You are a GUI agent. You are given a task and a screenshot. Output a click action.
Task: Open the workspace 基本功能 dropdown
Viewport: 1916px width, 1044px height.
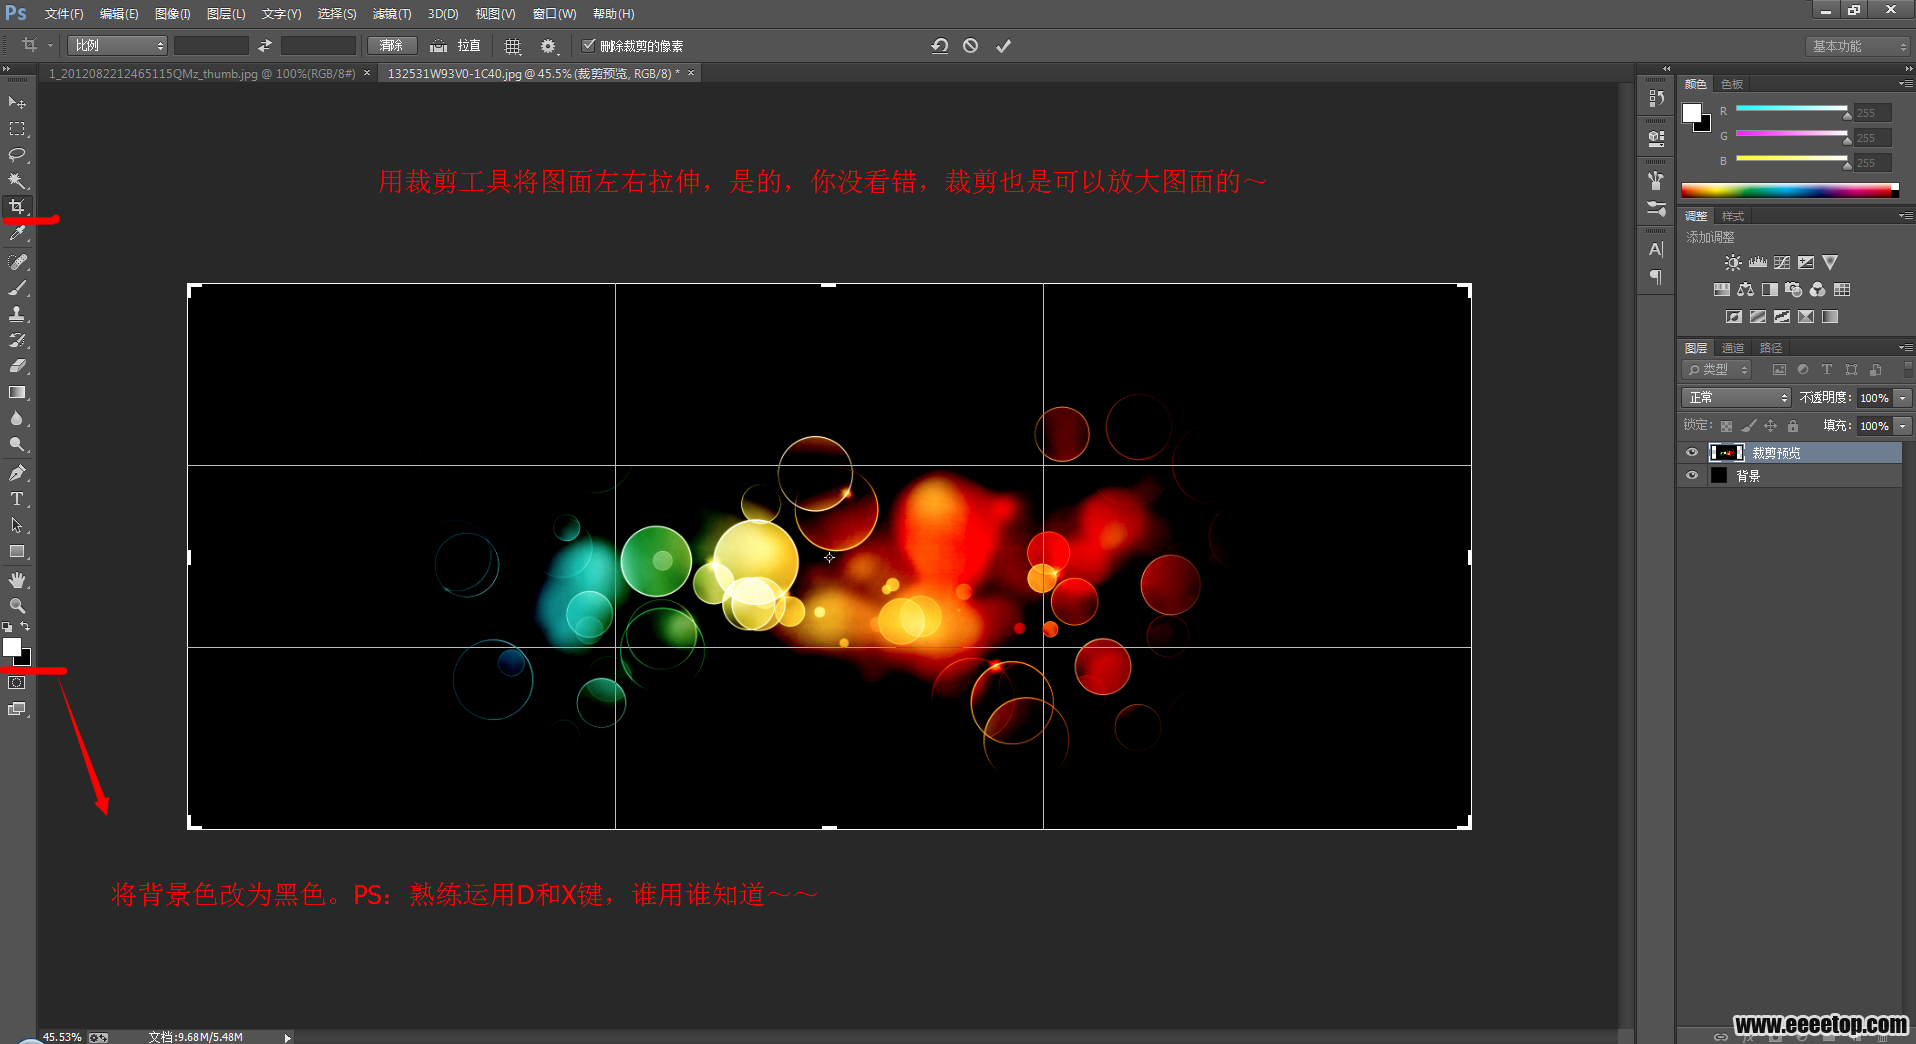[1859, 46]
